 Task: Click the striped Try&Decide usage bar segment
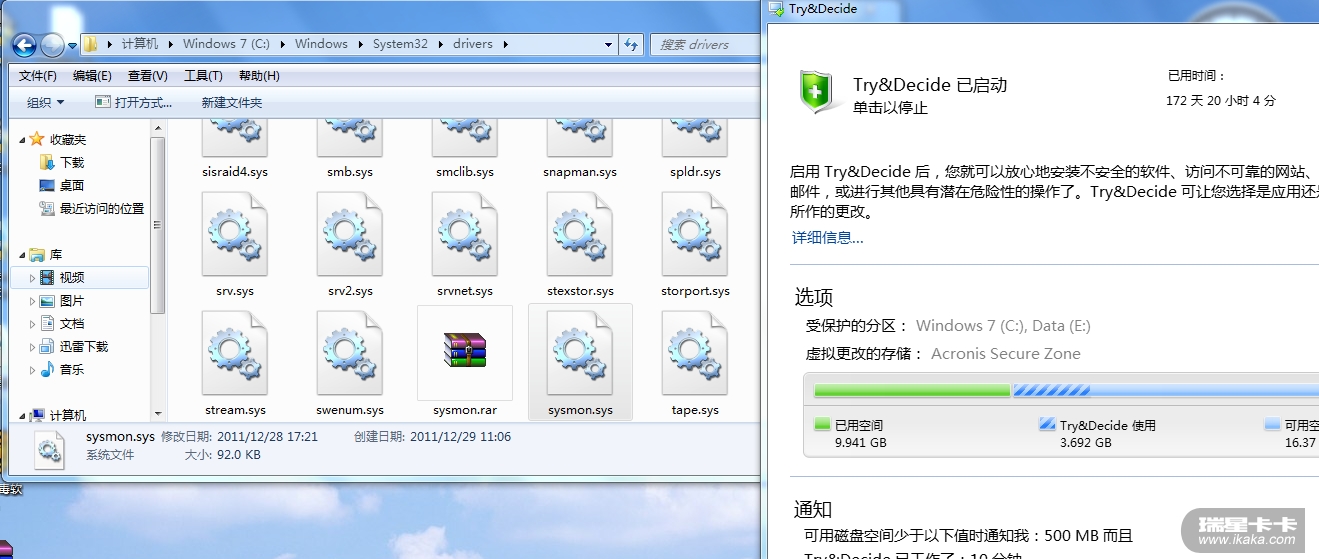(1051, 390)
